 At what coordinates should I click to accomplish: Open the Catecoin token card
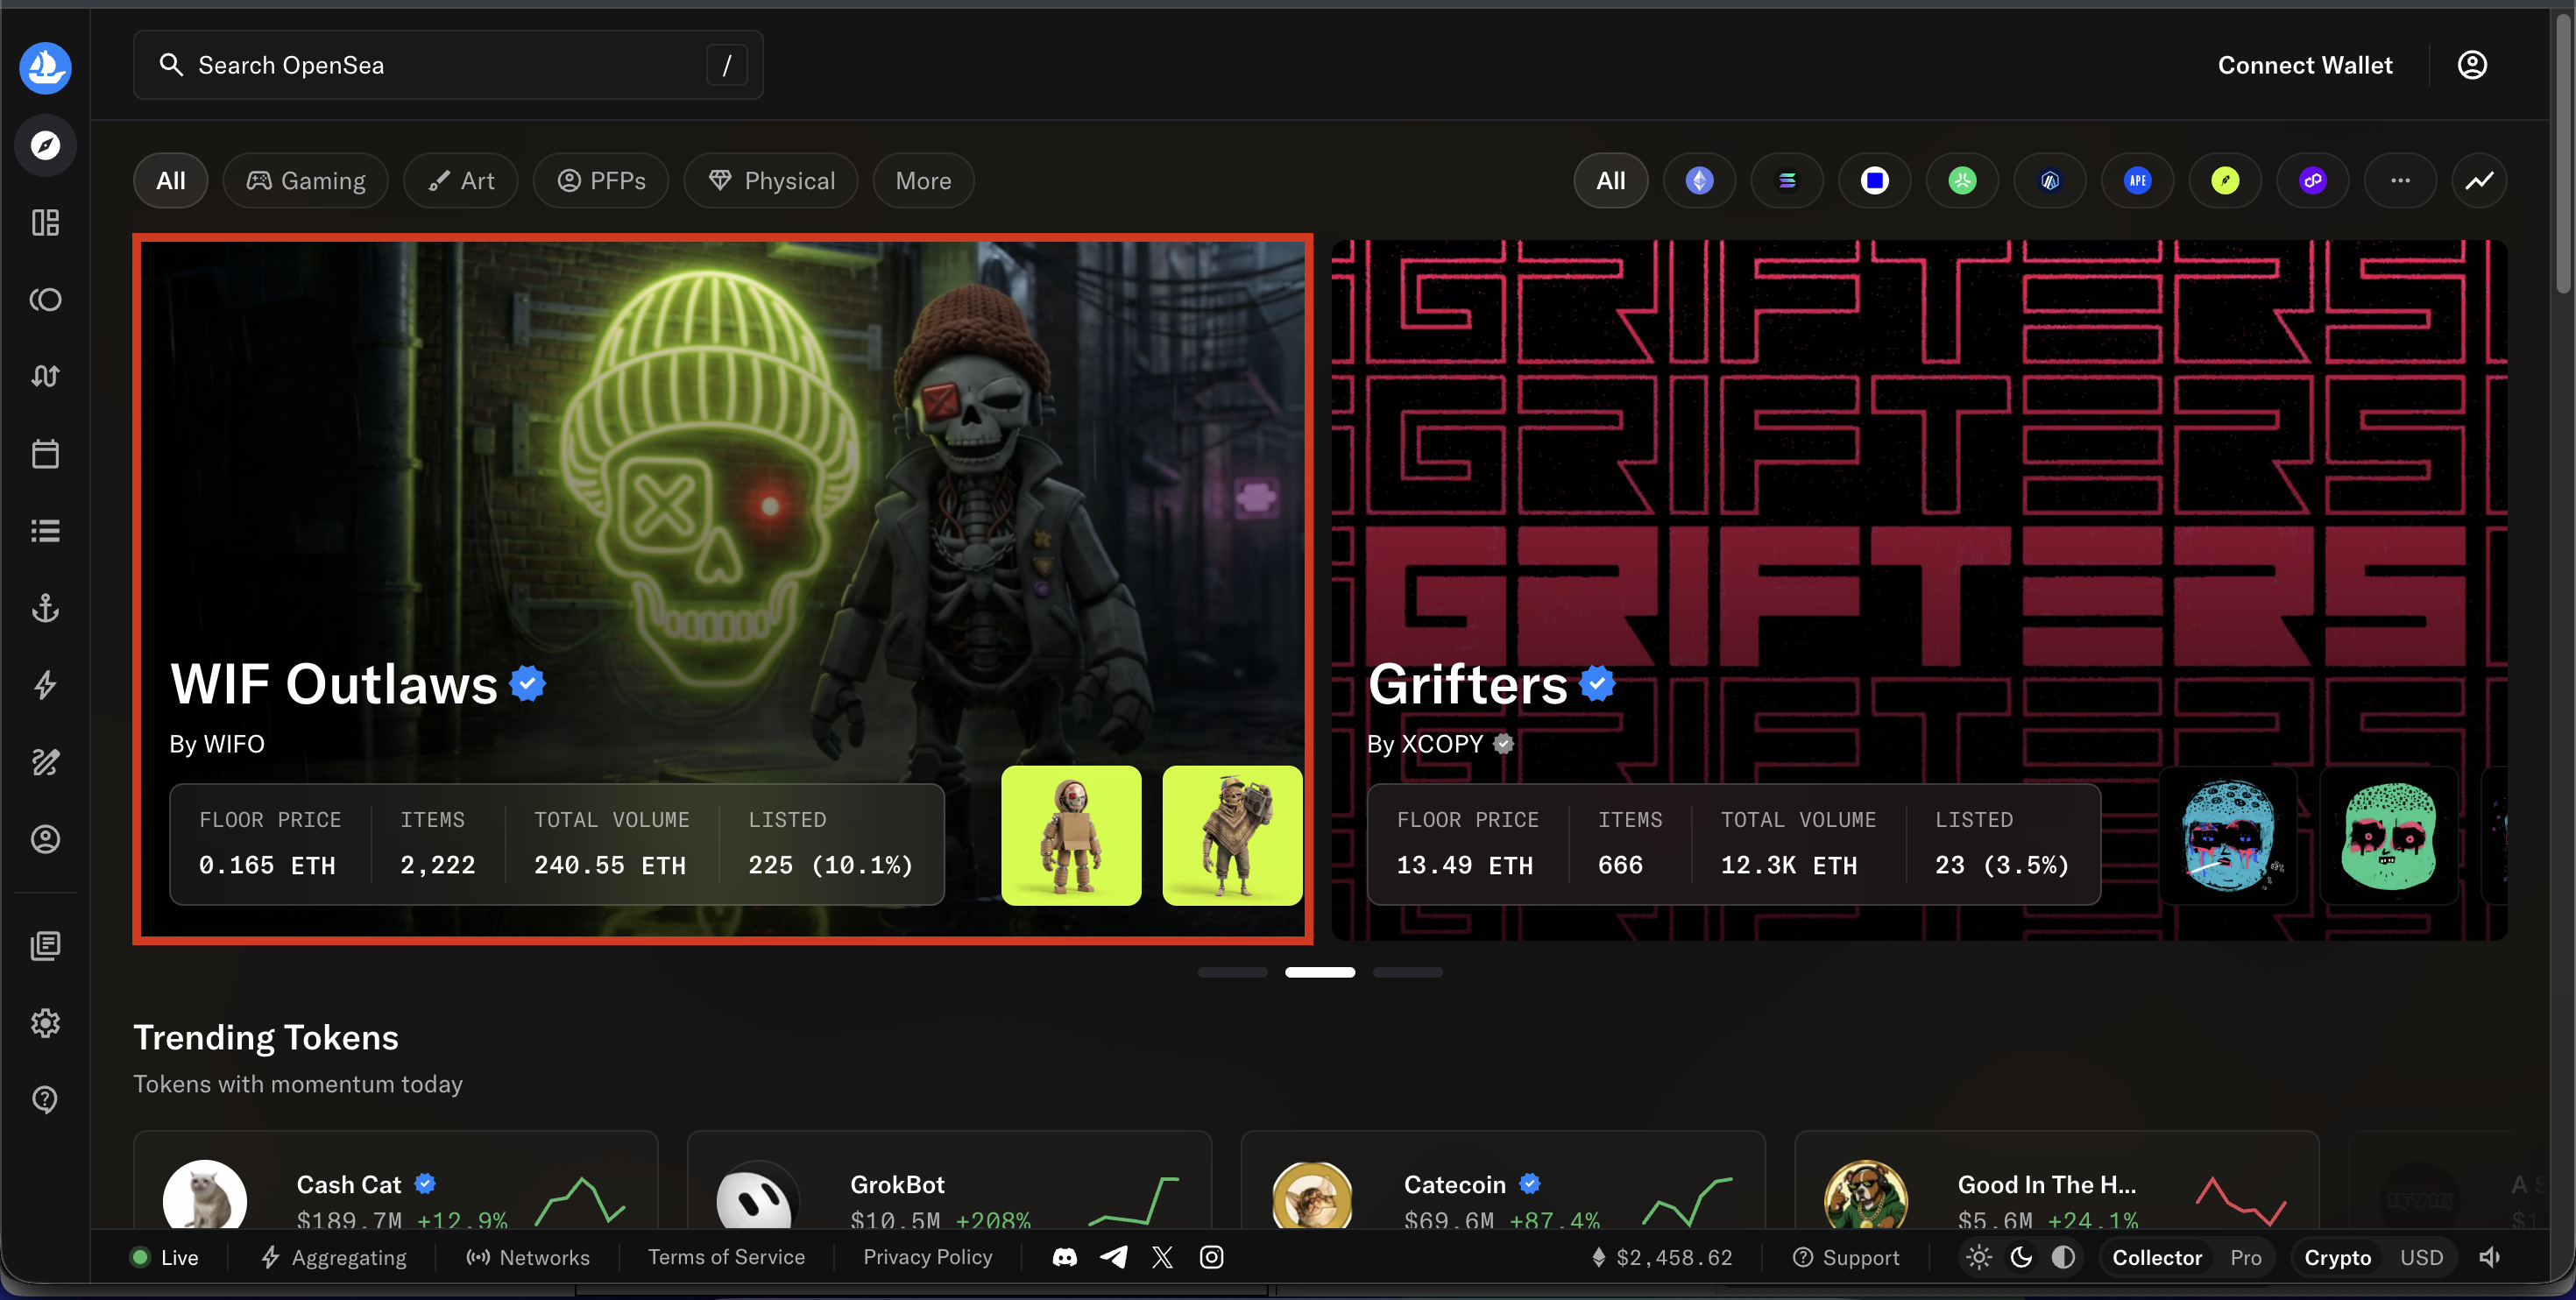point(1503,1181)
